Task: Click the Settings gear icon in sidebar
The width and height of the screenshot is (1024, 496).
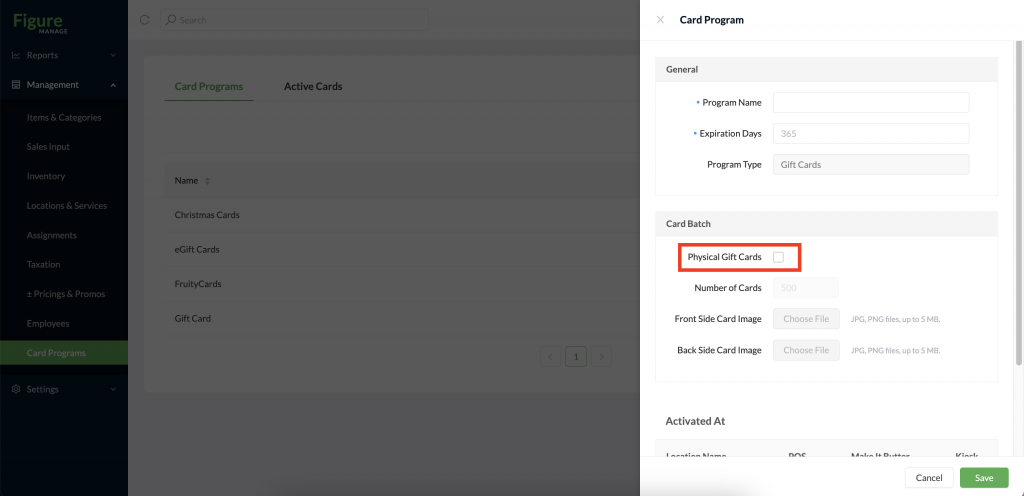Action: (x=16, y=389)
